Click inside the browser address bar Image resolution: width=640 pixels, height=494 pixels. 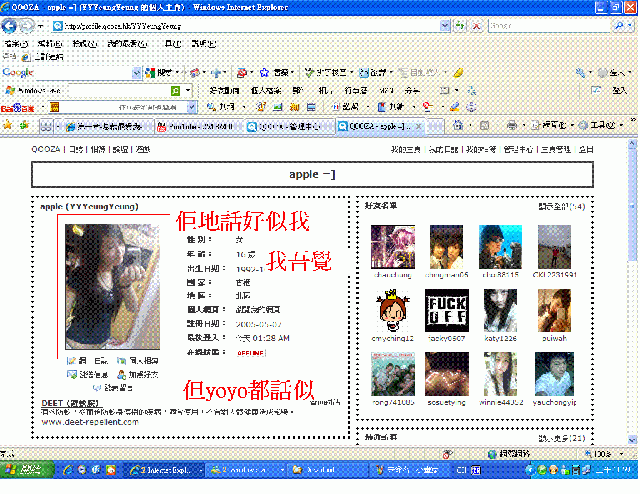[x=247, y=26]
